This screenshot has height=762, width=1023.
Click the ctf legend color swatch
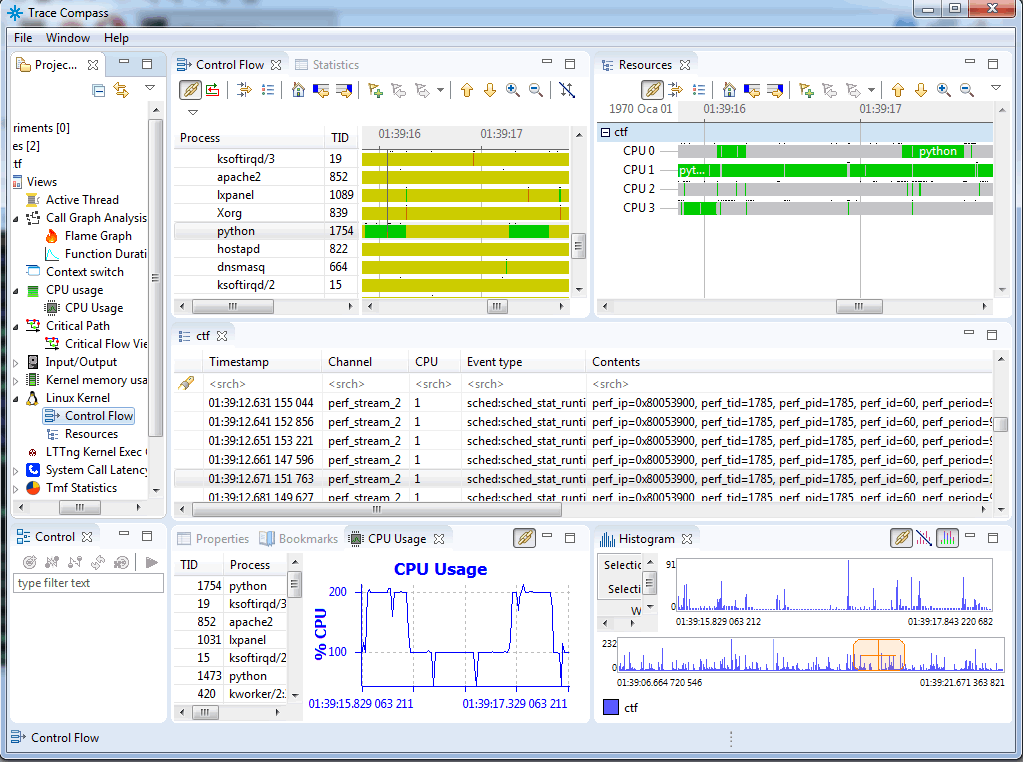click(609, 708)
